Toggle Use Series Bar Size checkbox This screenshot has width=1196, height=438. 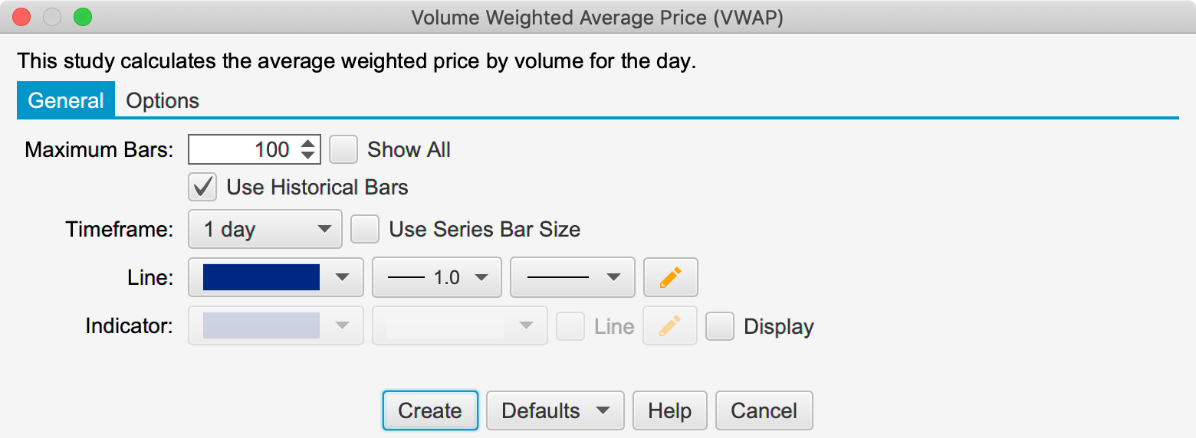(x=365, y=230)
